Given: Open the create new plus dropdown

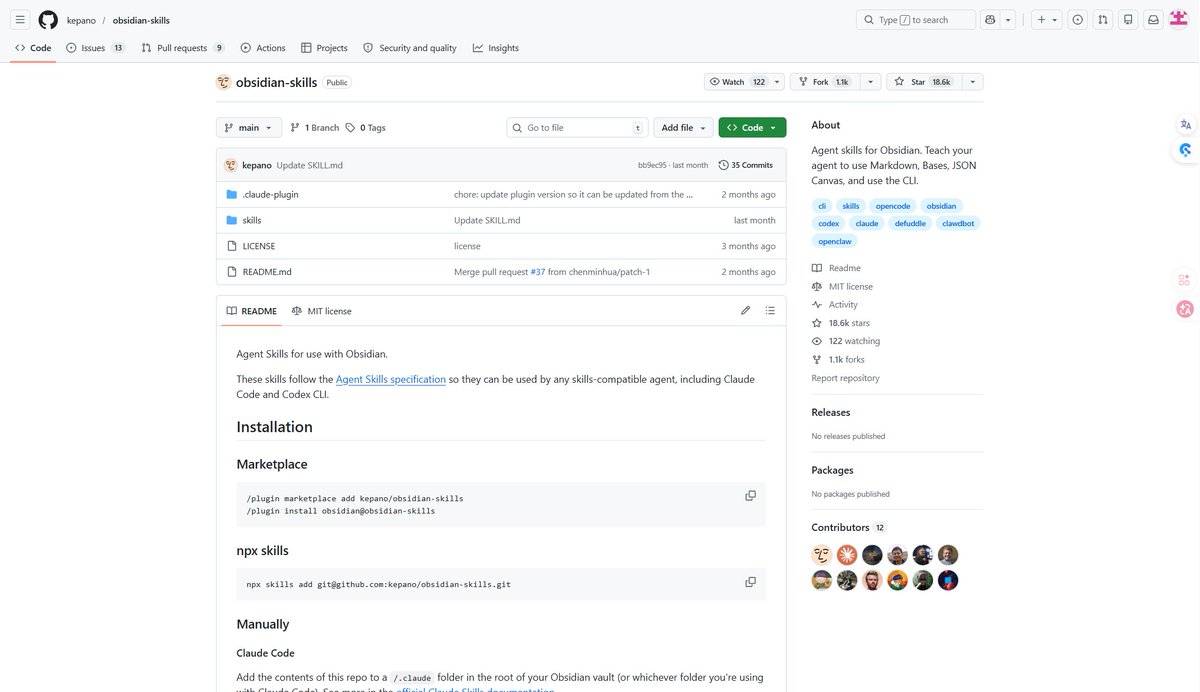Looking at the screenshot, I should (1046, 20).
